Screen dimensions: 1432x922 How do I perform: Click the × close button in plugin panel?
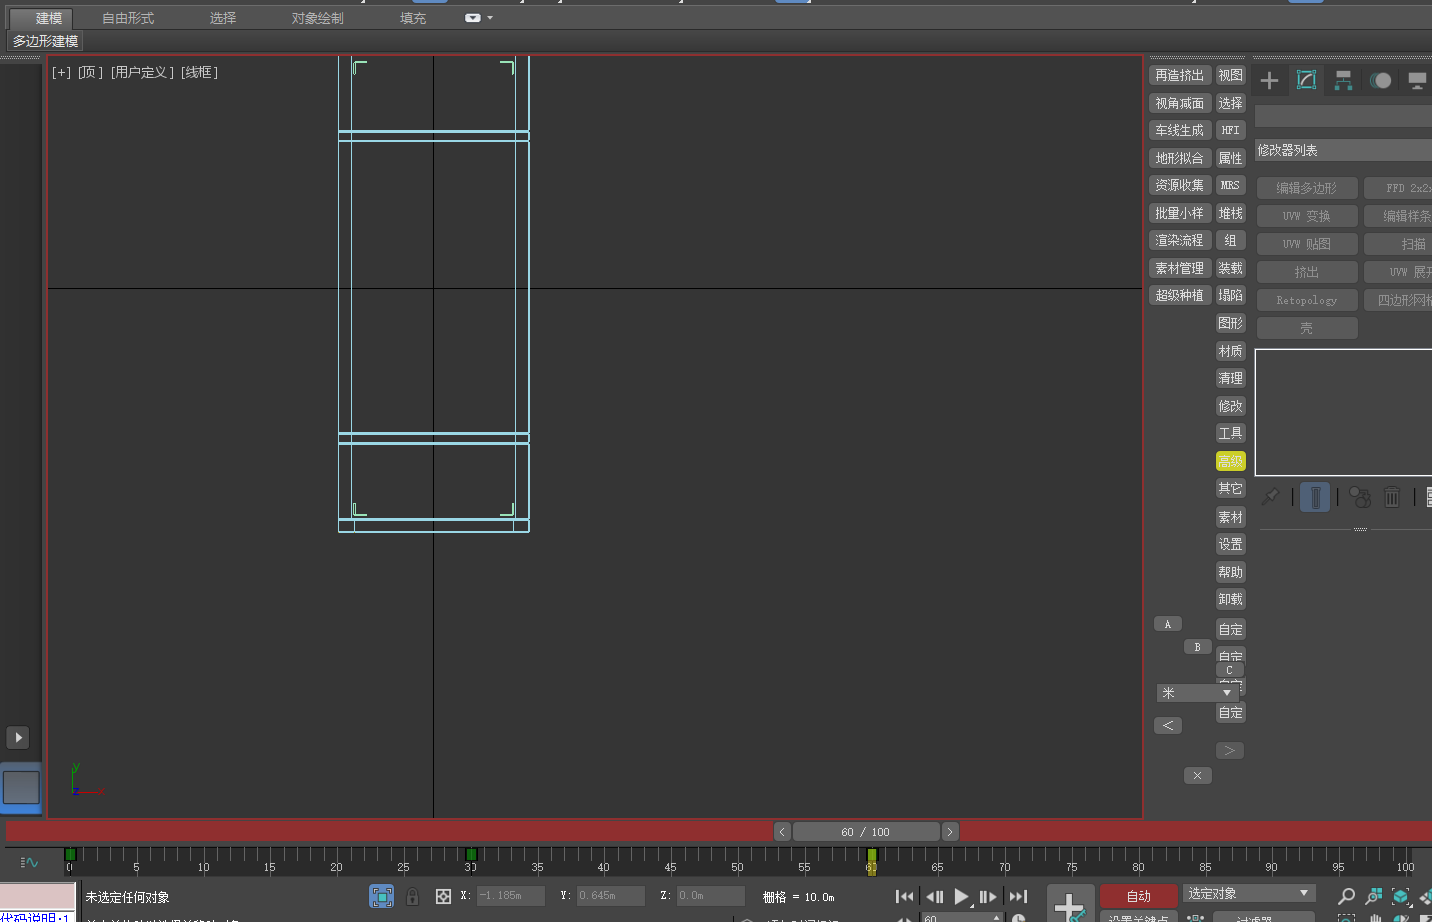[x=1197, y=776]
